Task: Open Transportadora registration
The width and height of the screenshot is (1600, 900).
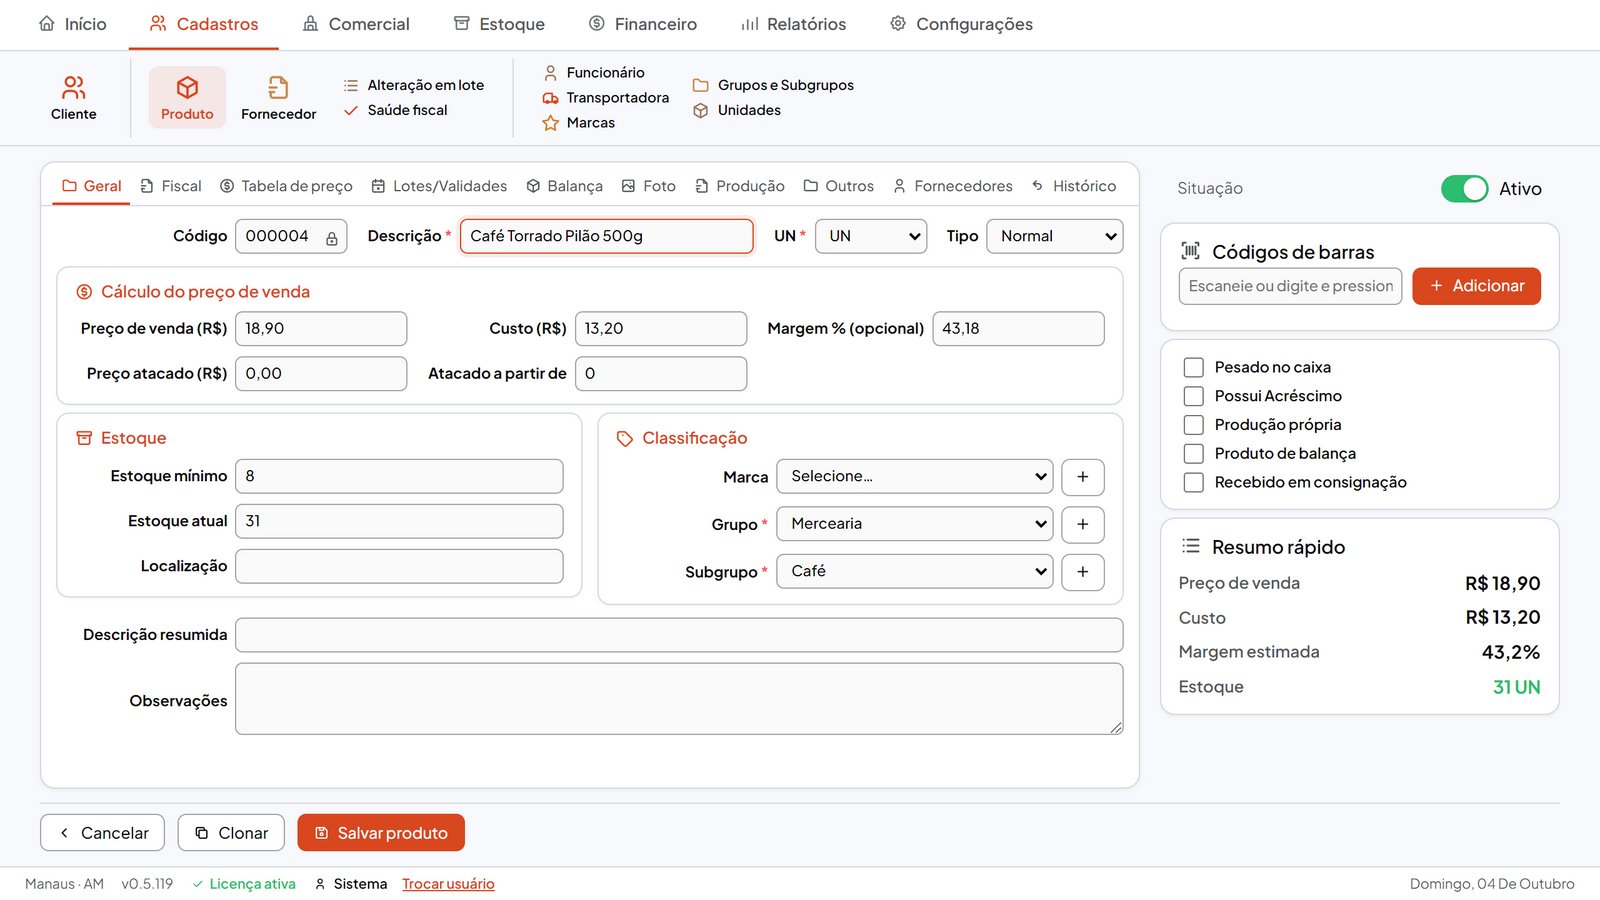Action: click(x=606, y=97)
